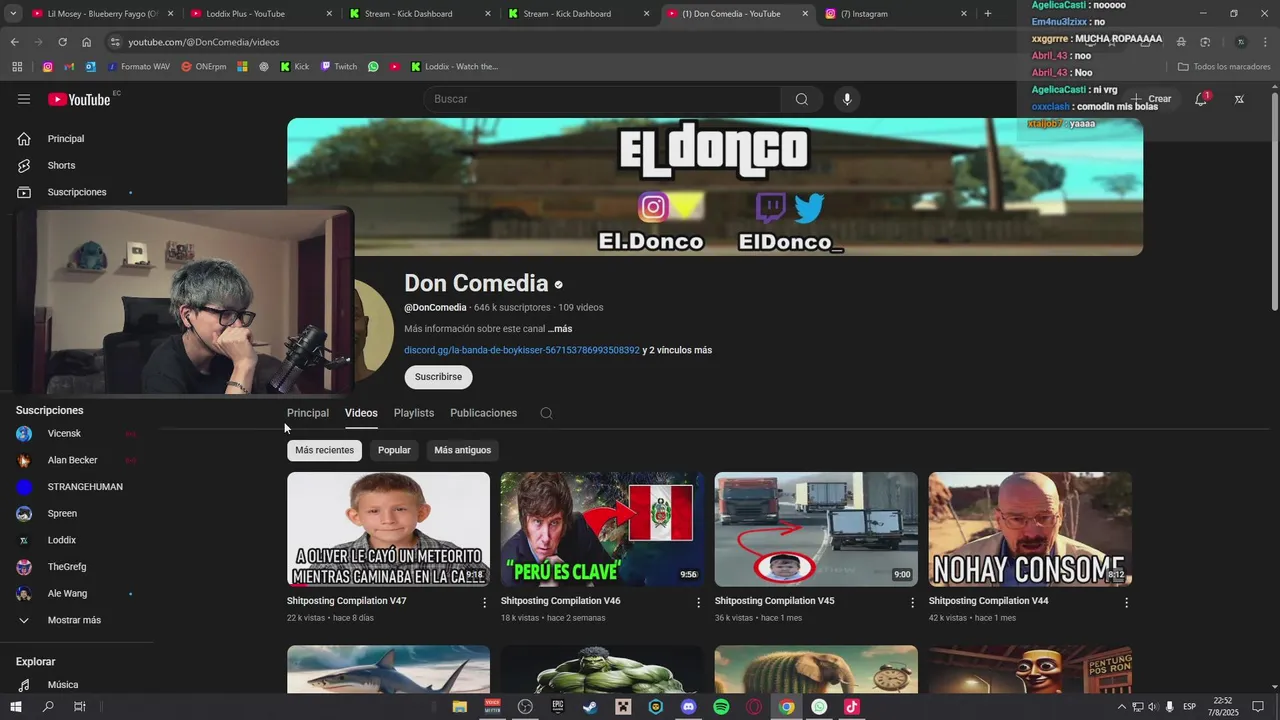The width and height of the screenshot is (1280, 720).
Task: Select the Más recientes filter chip
Action: click(x=324, y=450)
